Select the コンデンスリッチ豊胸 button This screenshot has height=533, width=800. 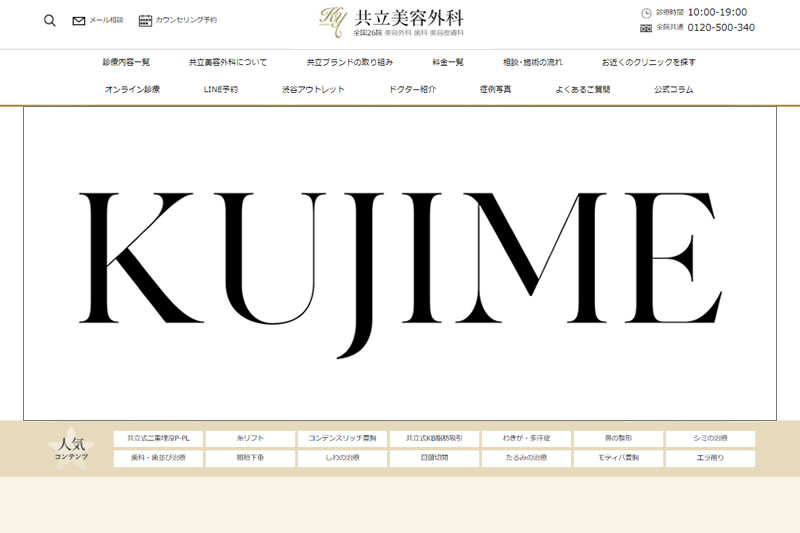(x=342, y=439)
